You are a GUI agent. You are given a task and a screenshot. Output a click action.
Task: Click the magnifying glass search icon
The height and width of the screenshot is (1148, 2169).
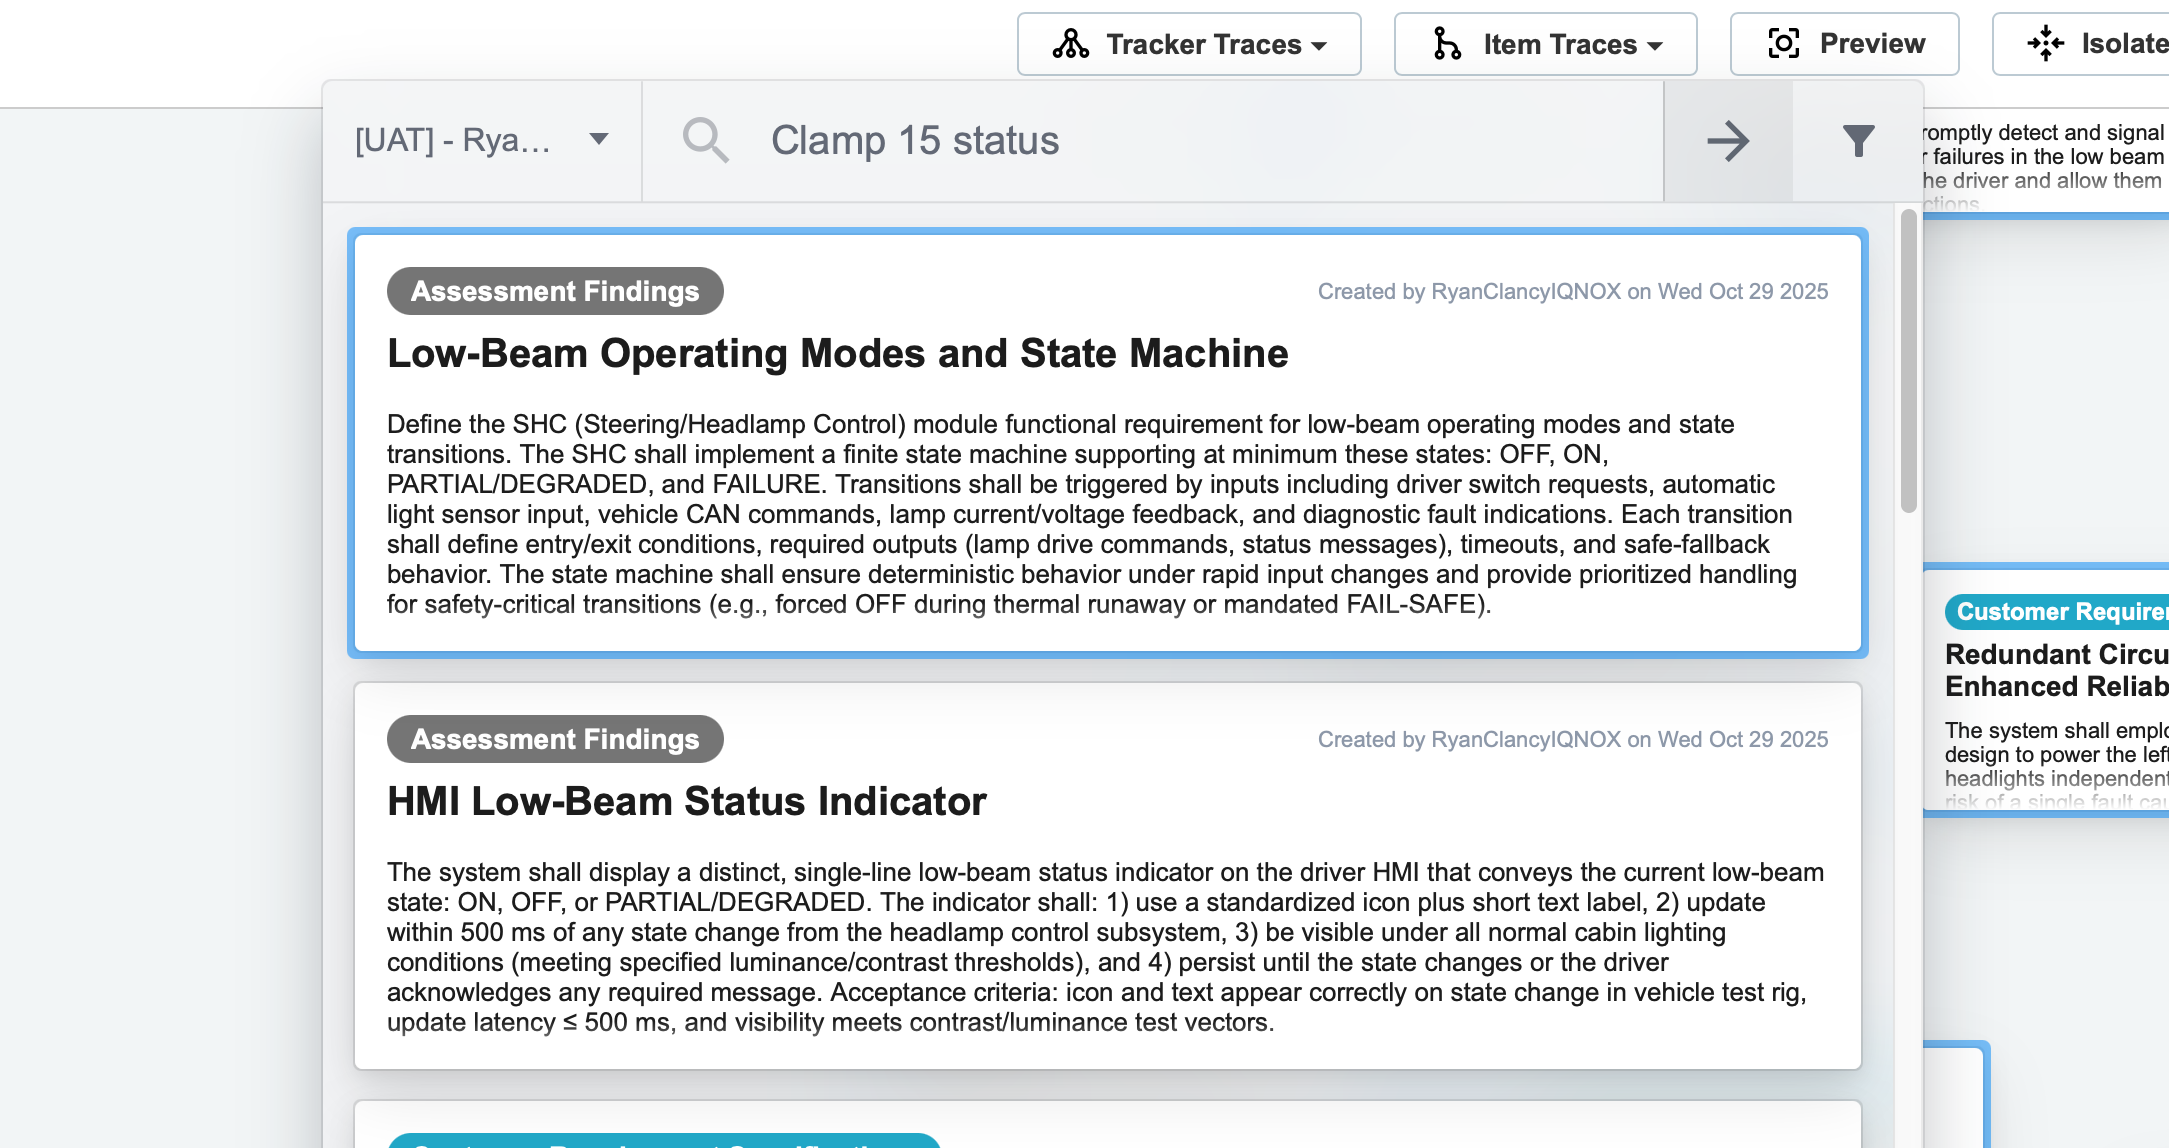click(x=705, y=140)
